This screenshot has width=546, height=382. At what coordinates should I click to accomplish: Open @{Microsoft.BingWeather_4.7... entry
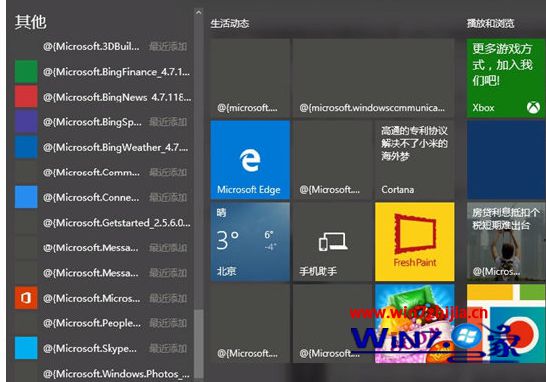pos(103,147)
